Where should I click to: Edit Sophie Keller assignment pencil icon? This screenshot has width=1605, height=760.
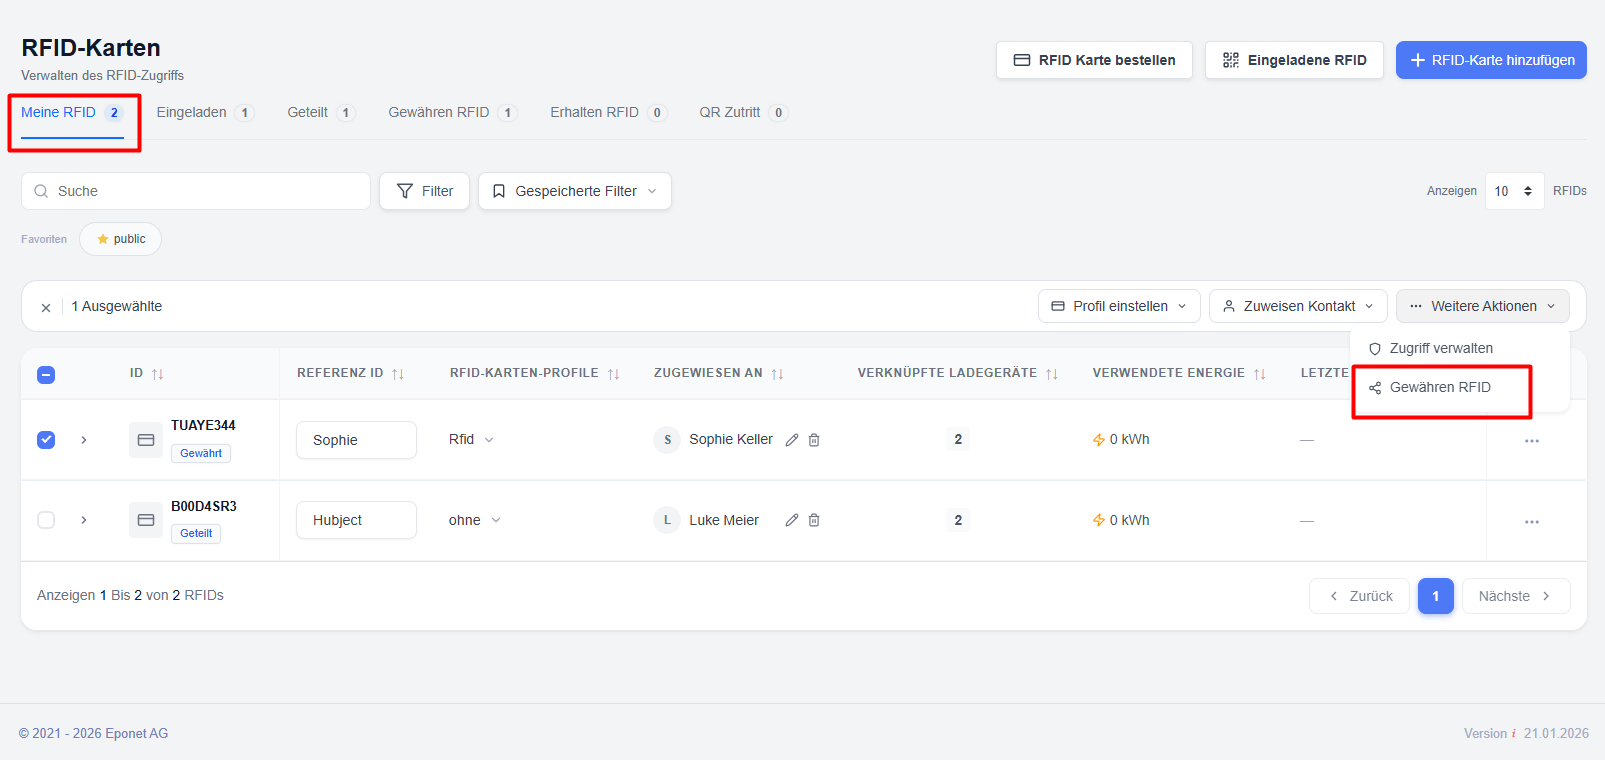click(x=792, y=440)
